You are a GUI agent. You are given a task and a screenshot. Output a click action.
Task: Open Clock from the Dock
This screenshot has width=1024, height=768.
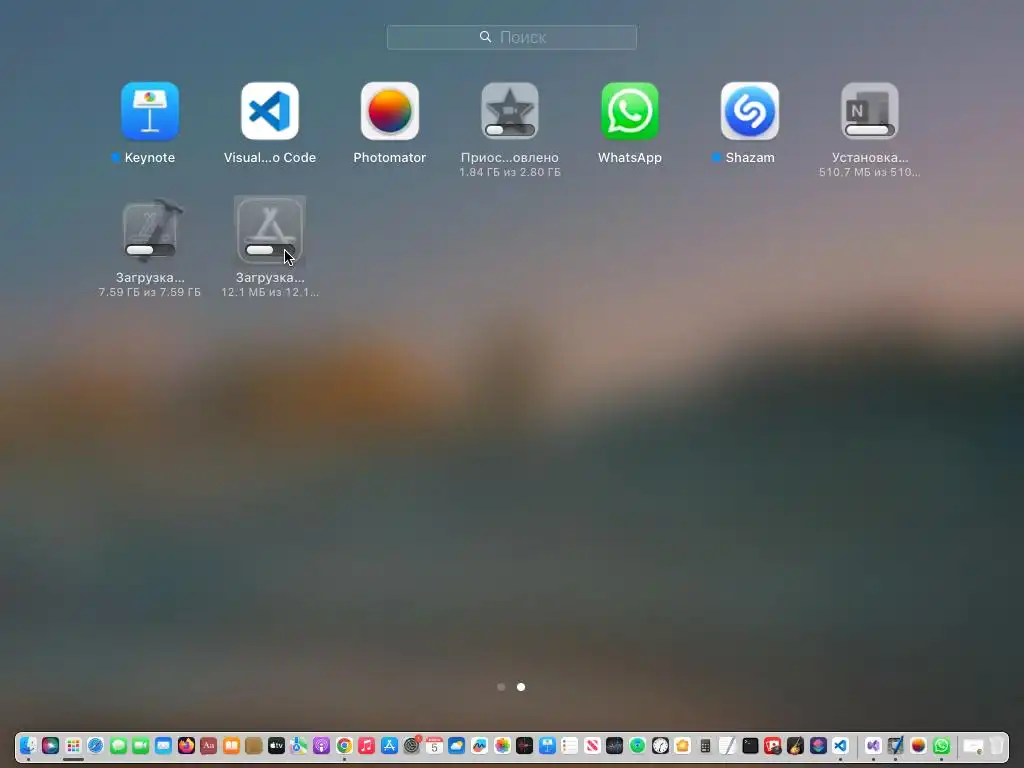pyautogui.click(x=660, y=746)
